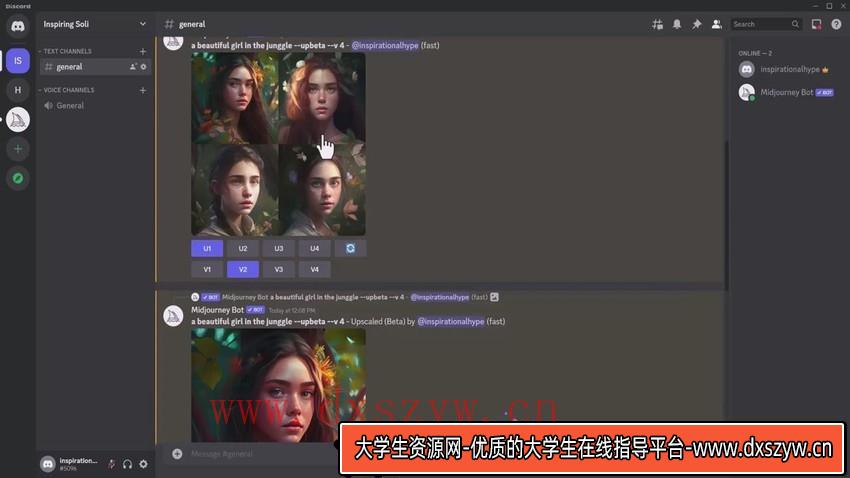850x478 pixels.
Task: Click the U2 upscale button
Action: tap(243, 248)
